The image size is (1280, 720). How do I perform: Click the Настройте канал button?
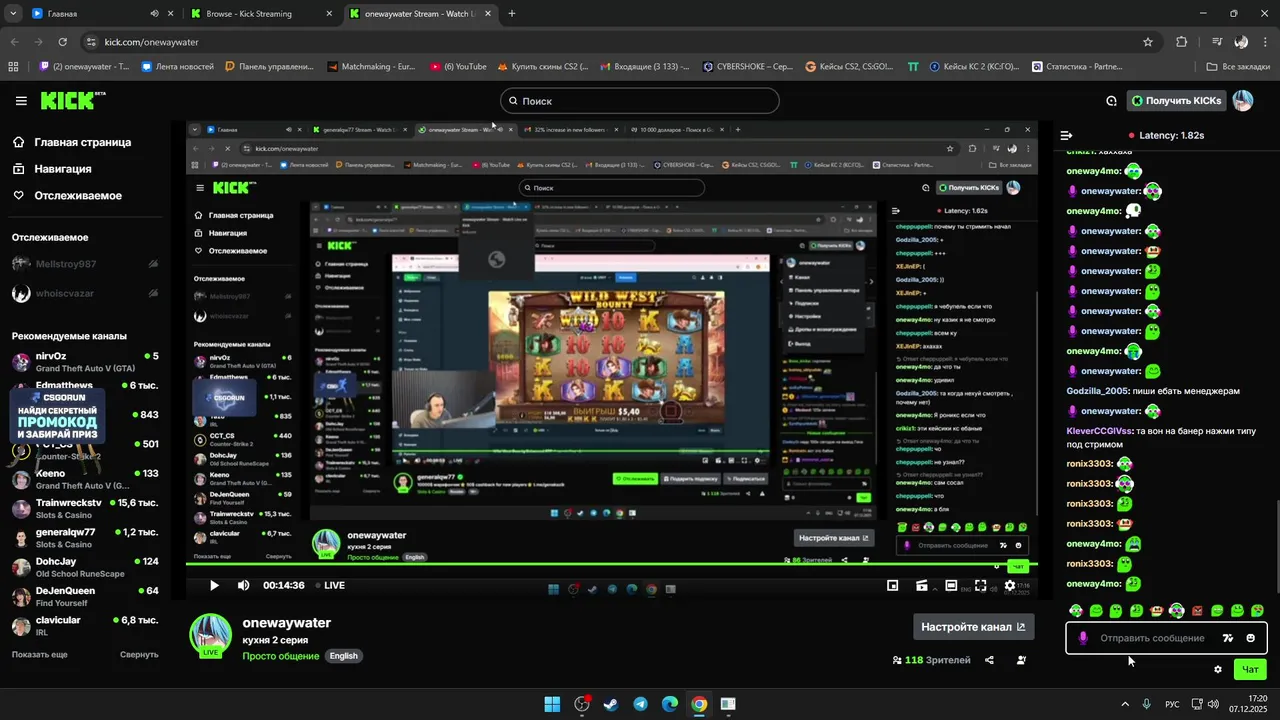[973, 627]
